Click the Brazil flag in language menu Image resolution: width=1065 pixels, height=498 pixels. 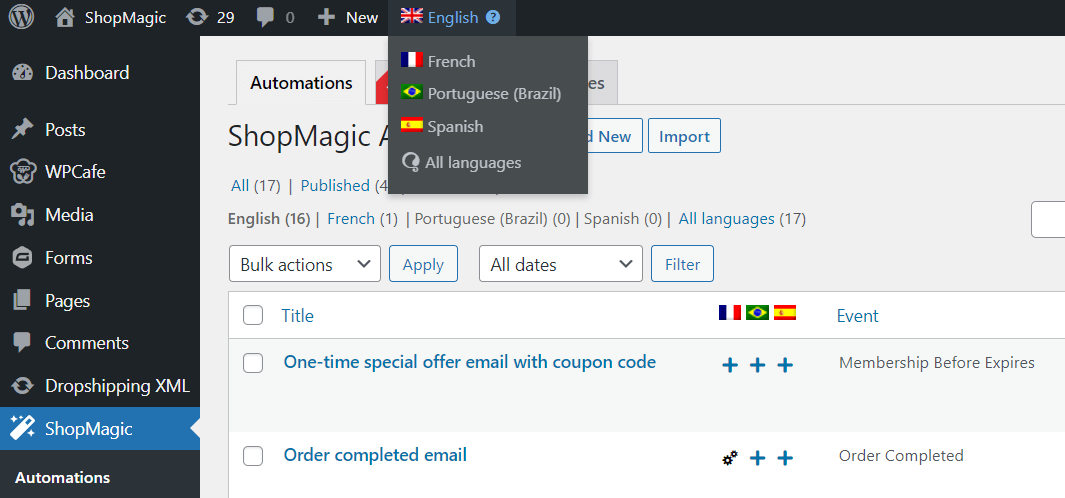coord(412,92)
